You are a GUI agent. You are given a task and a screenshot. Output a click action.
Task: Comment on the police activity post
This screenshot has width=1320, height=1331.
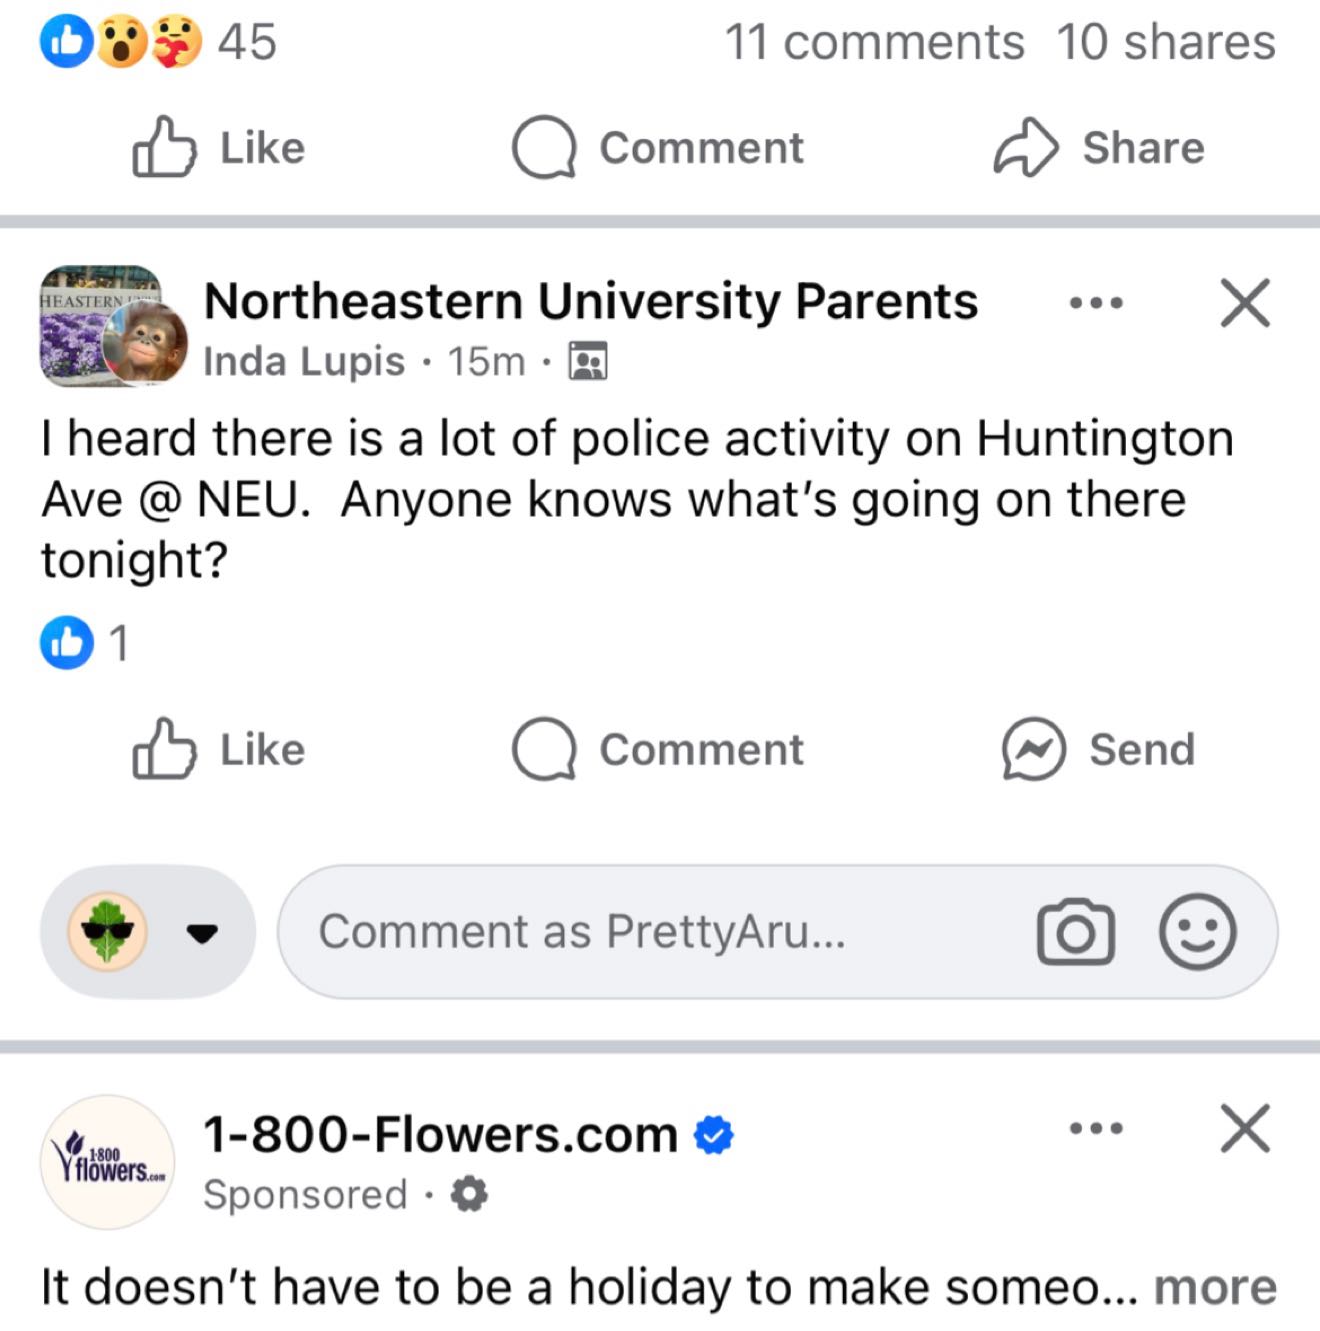(658, 749)
